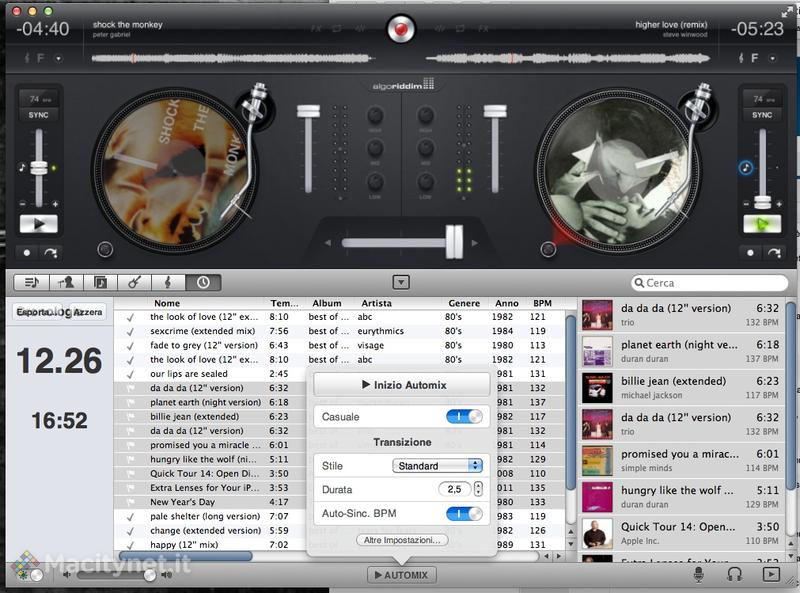The height and width of the screenshot is (593, 800).
Task: Click the right channel volume fader
Action: [495, 112]
